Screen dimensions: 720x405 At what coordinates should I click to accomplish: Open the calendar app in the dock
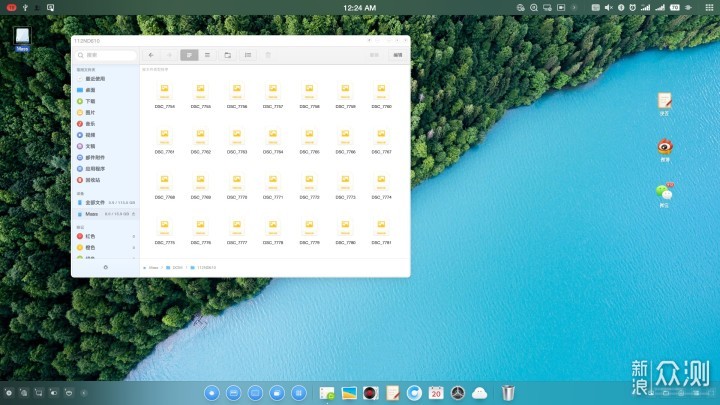[436, 393]
